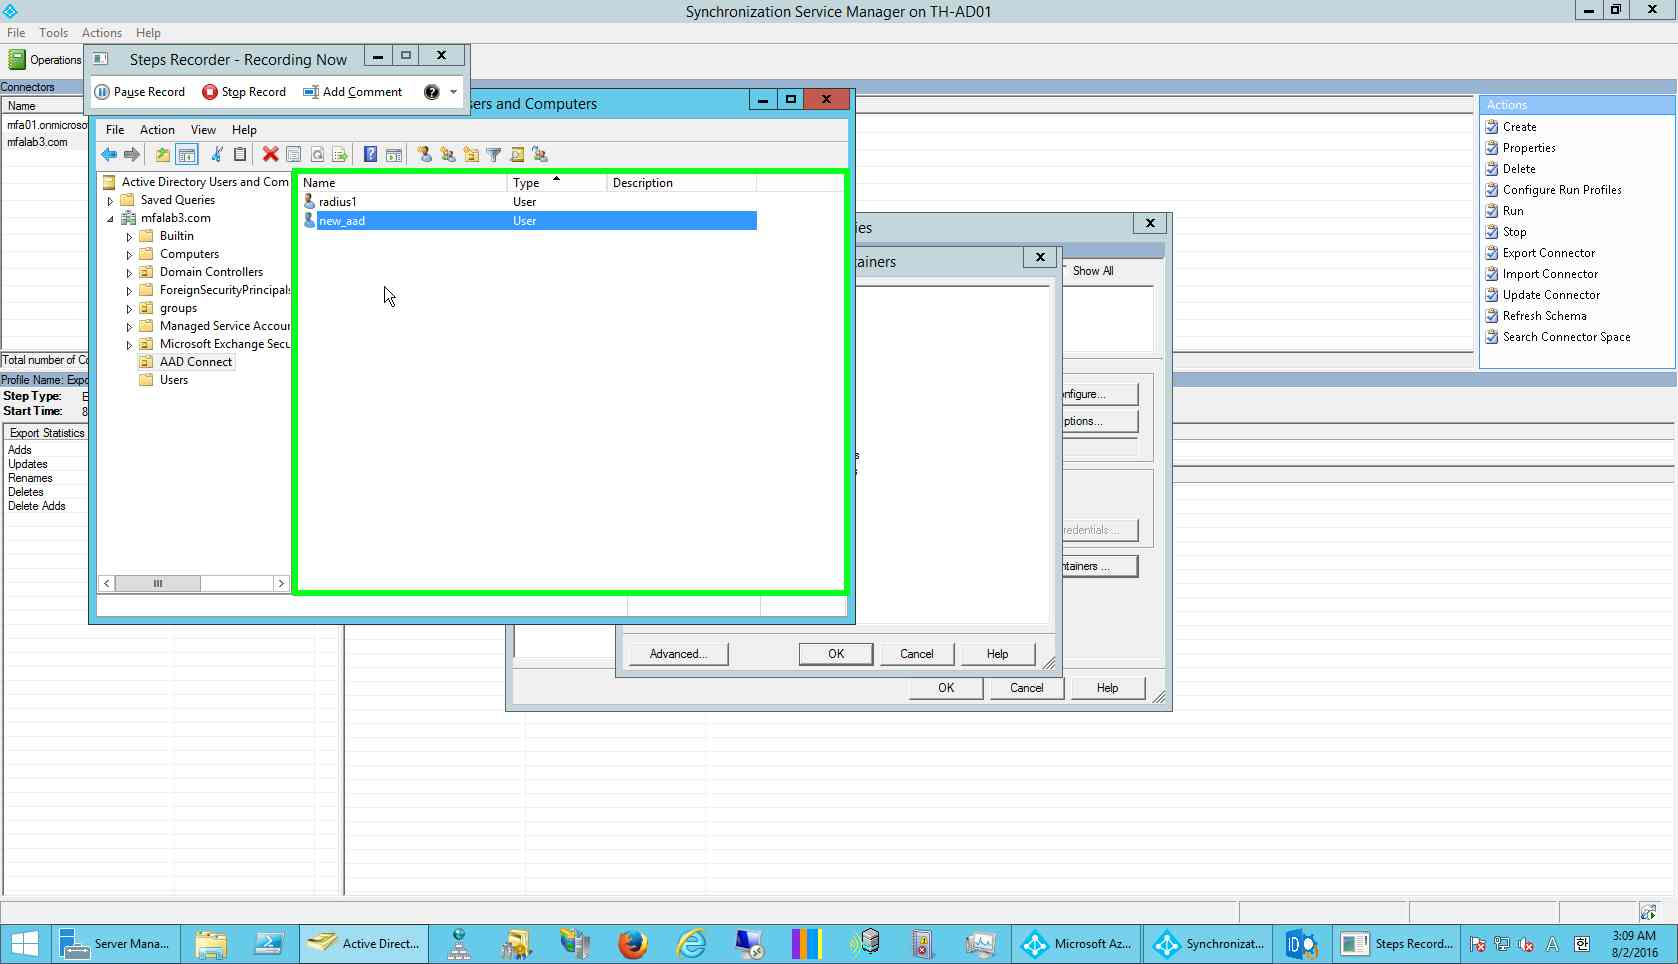Click Cancel in the containers dialog
Screen dimensions: 1678x964
pyautogui.click(x=916, y=654)
